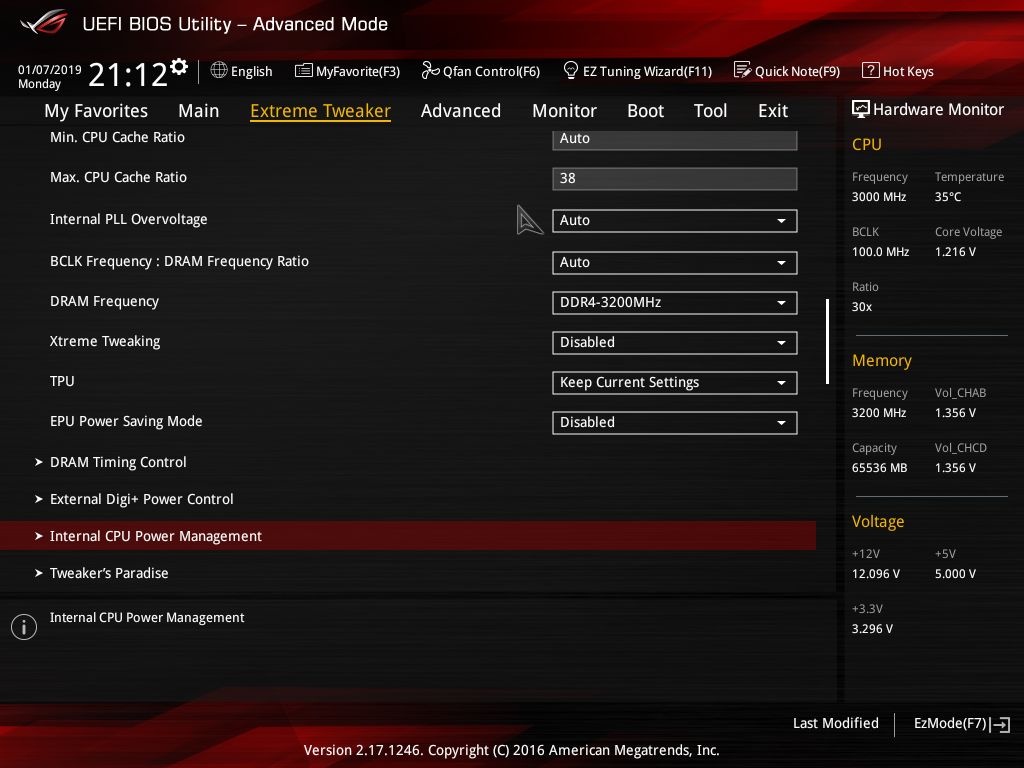The height and width of the screenshot is (768, 1024).
Task: Click CPU temperature value 35°C
Action: click(948, 197)
